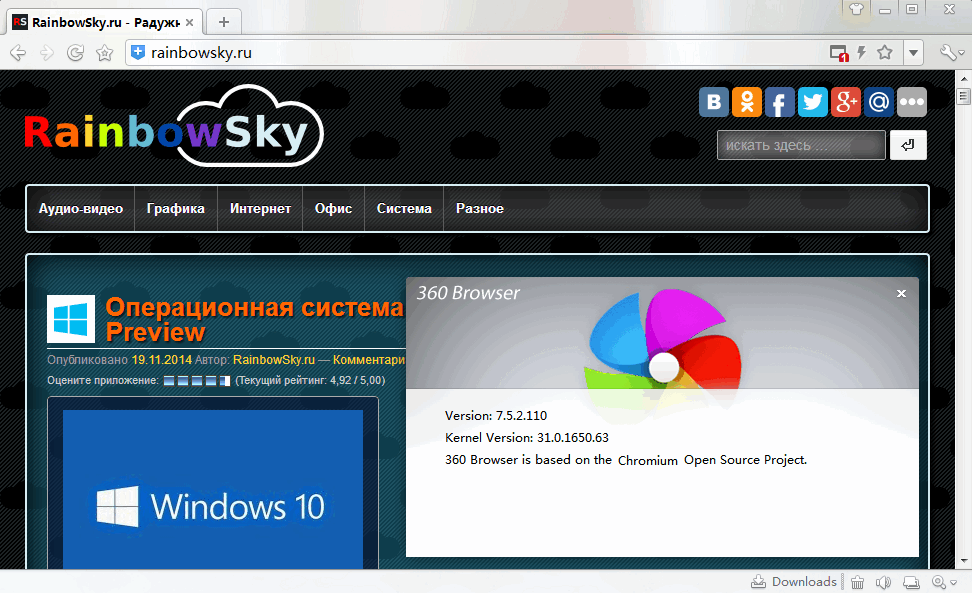972x593 pixels.
Task: Open the 'Операционная система' article title
Action: tap(255, 319)
